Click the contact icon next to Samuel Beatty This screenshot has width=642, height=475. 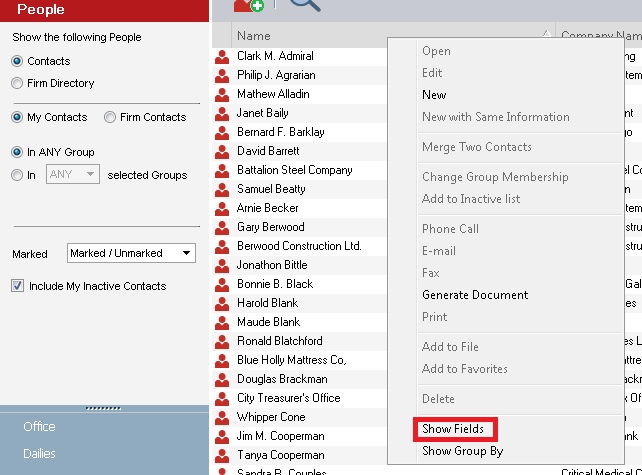[x=222, y=190]
